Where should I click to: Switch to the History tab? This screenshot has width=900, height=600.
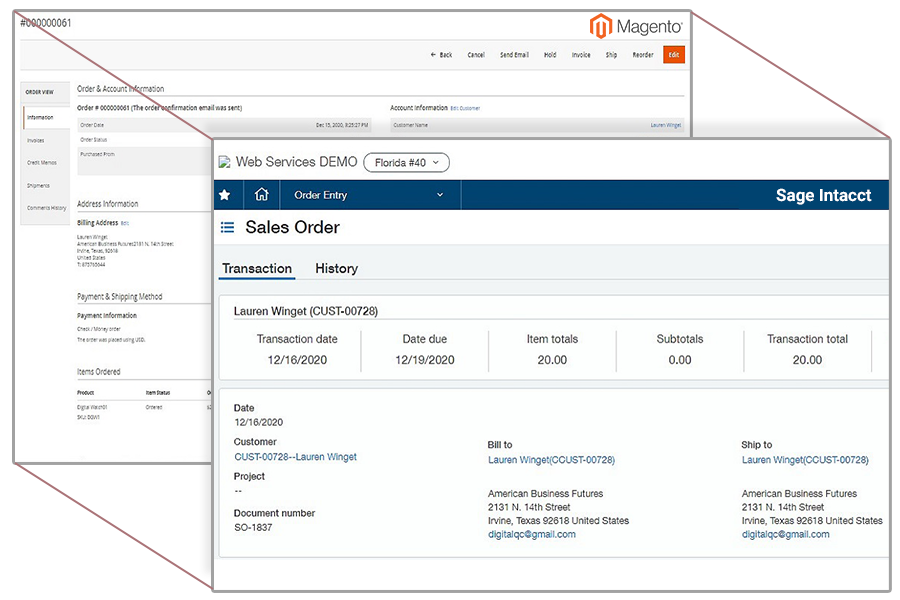coord(336,268)
